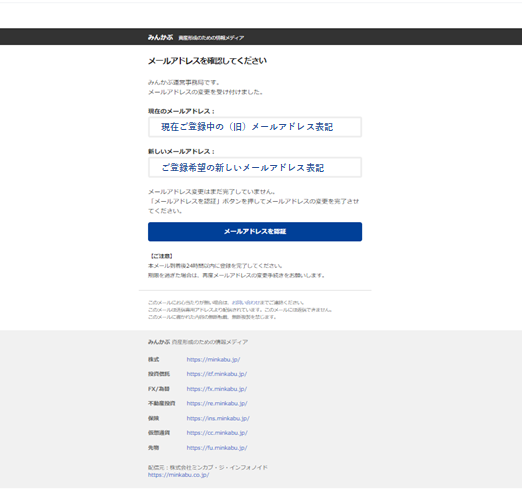Open https://fx.minkabu.jp/ link
This screenshot has width=522, height=499.
pyautogui.click(x=217, y=389)
